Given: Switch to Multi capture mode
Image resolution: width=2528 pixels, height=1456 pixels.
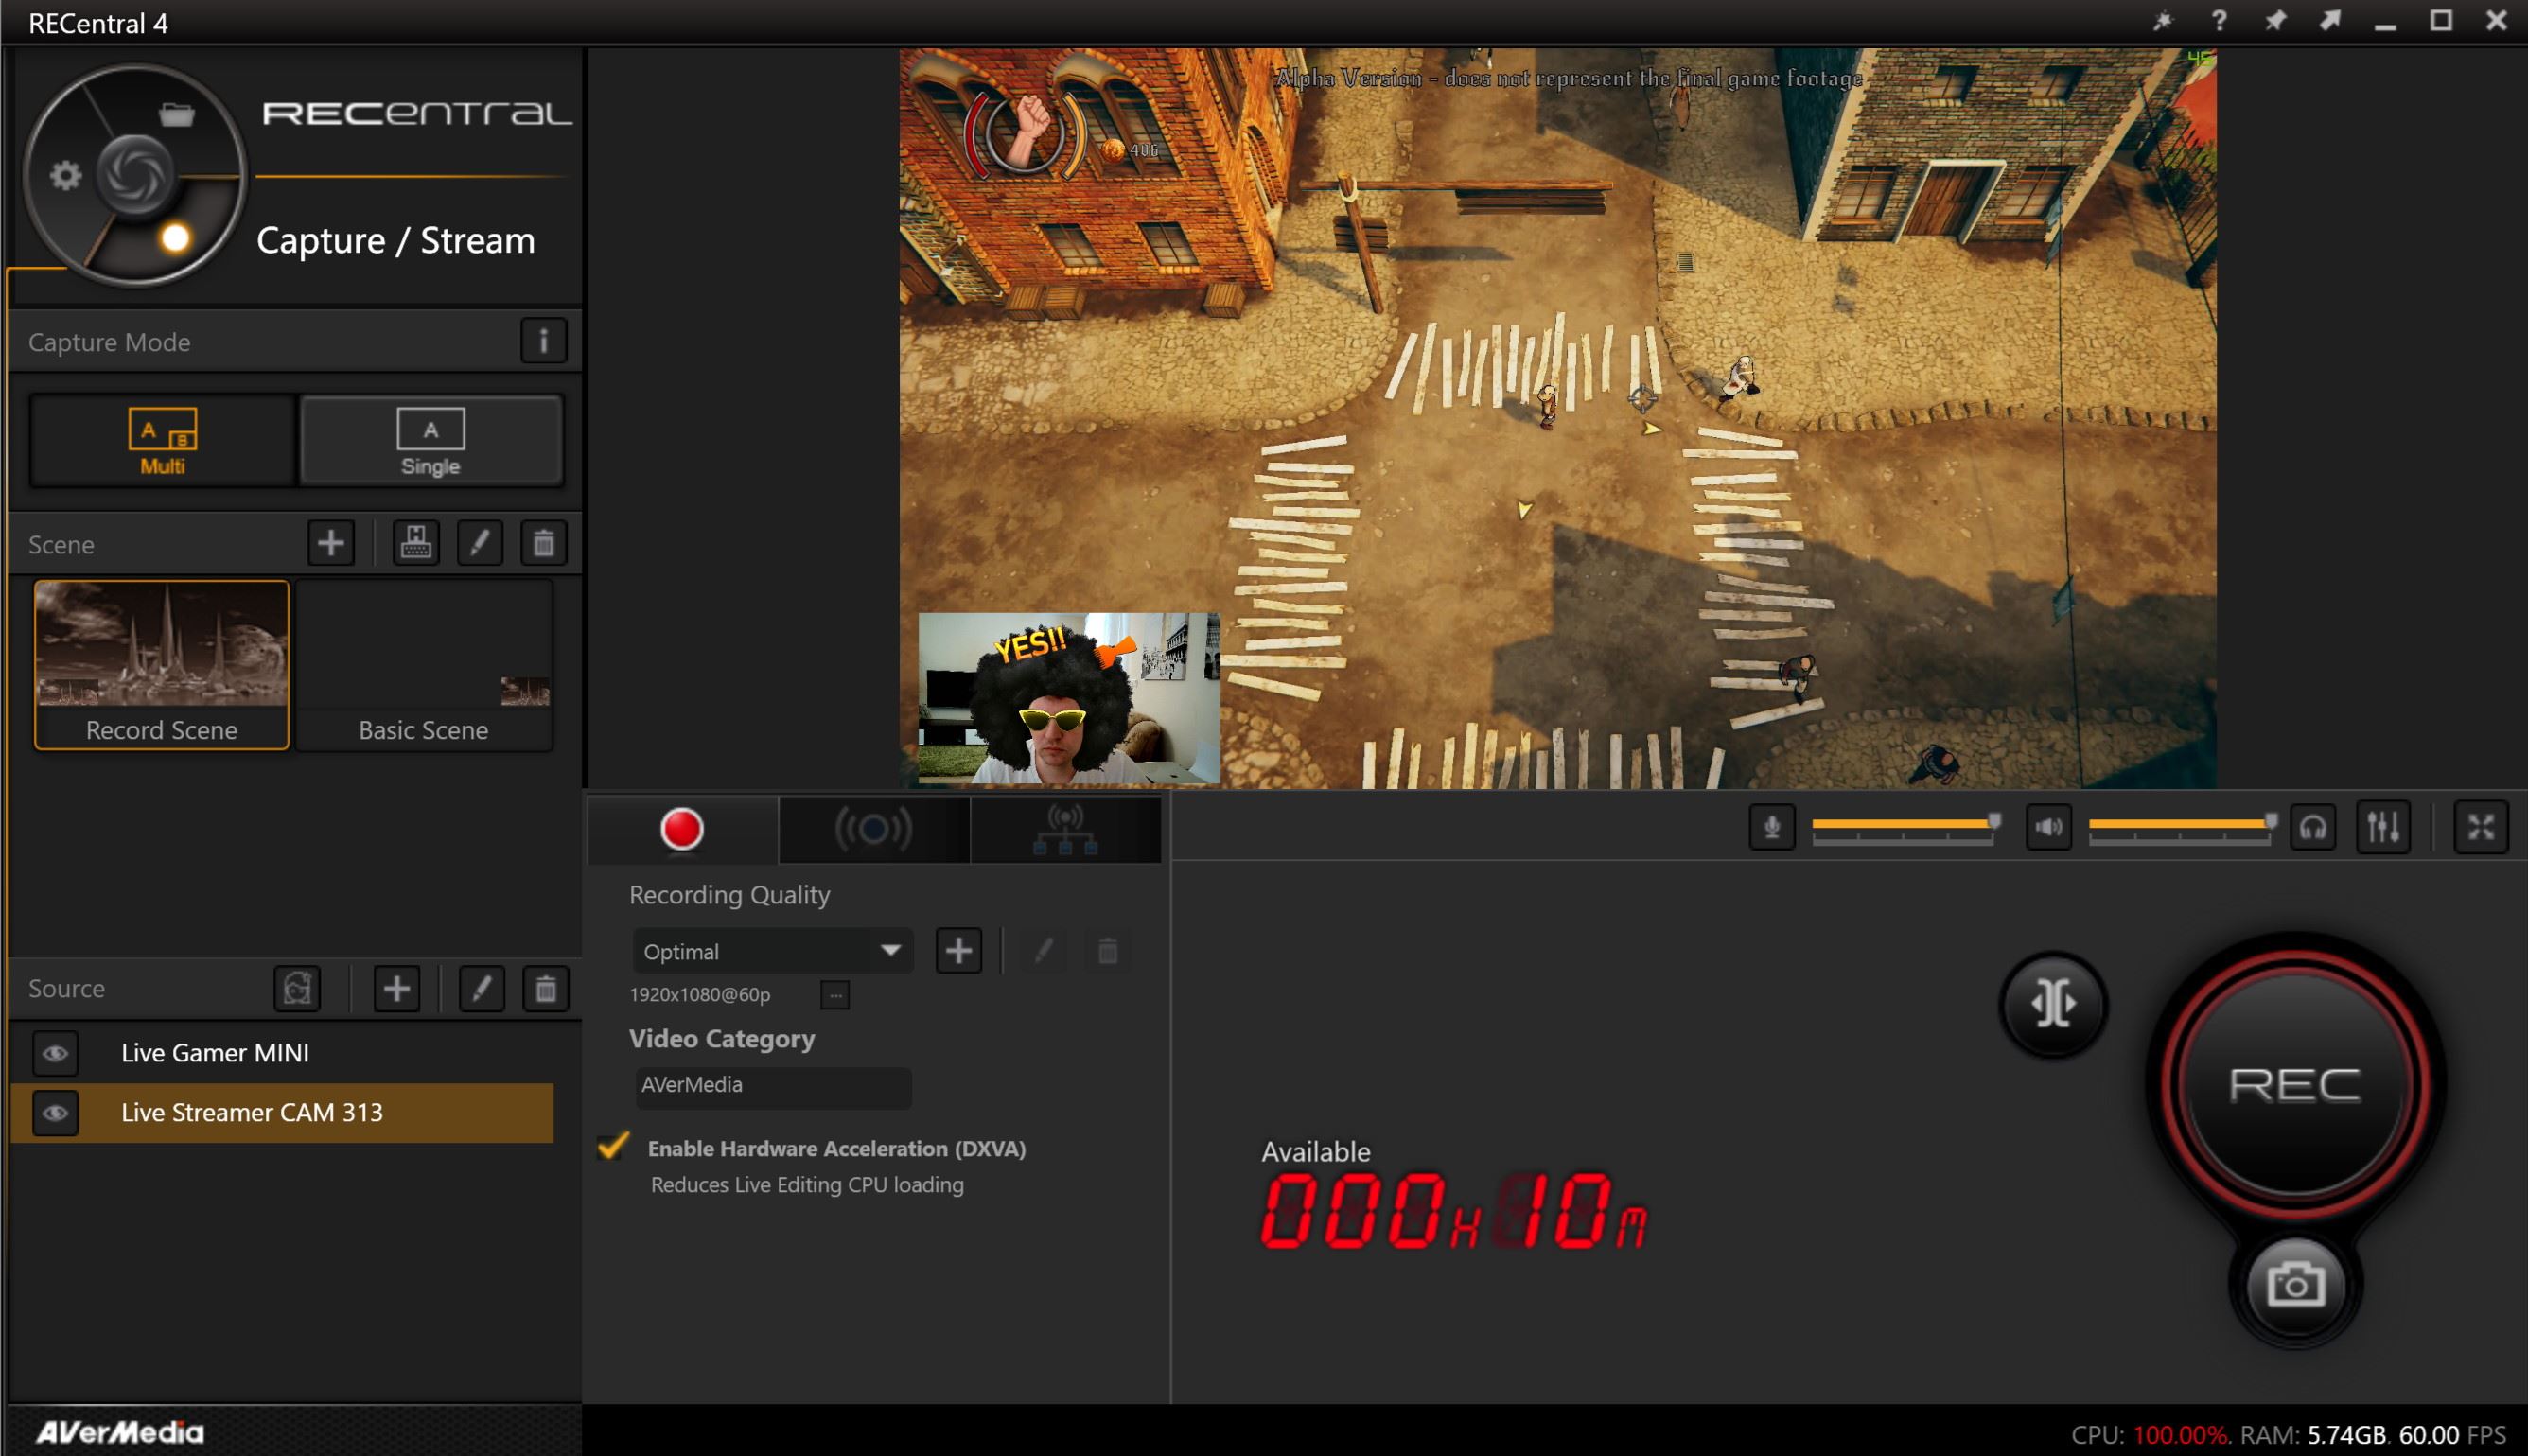Looking at the screenshot, I should coord(162,440).
